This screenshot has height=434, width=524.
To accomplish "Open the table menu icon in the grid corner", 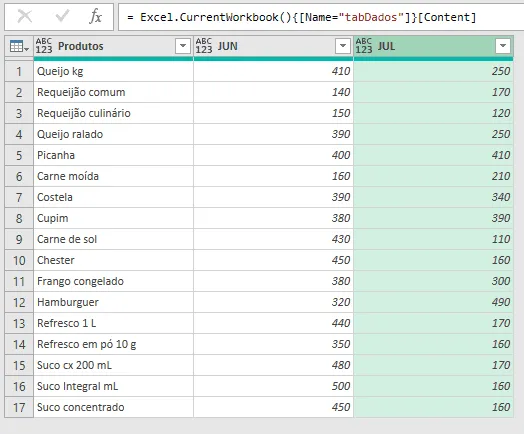I will [x=19, y=46].
